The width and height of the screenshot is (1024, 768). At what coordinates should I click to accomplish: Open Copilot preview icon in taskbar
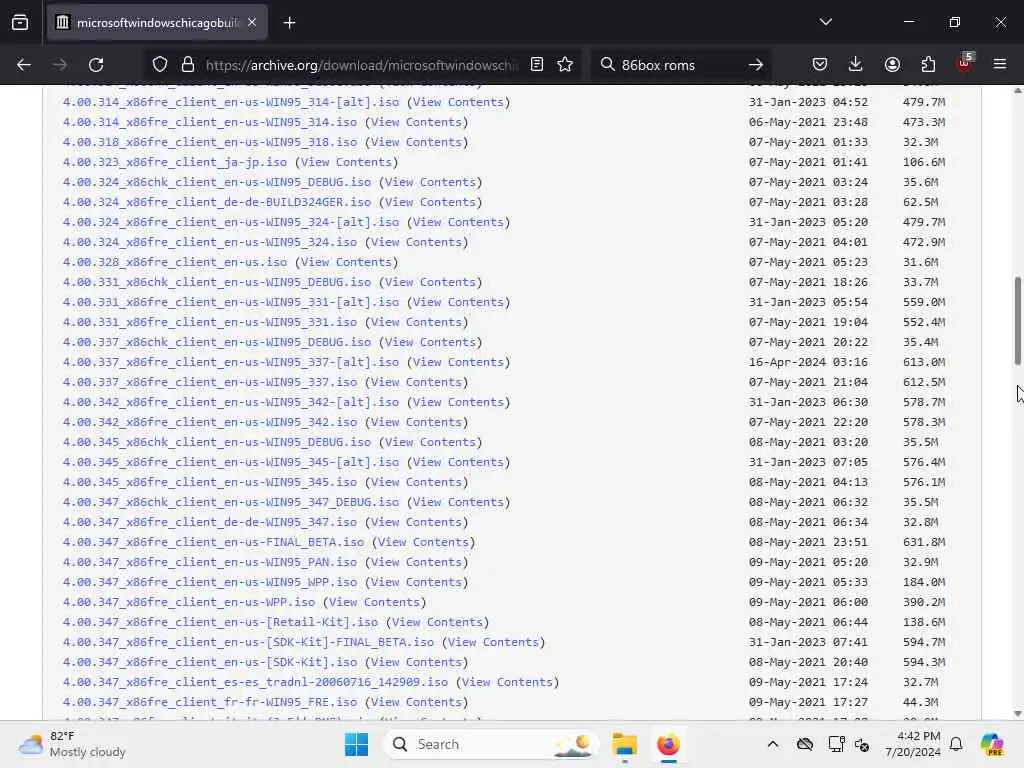992,744
